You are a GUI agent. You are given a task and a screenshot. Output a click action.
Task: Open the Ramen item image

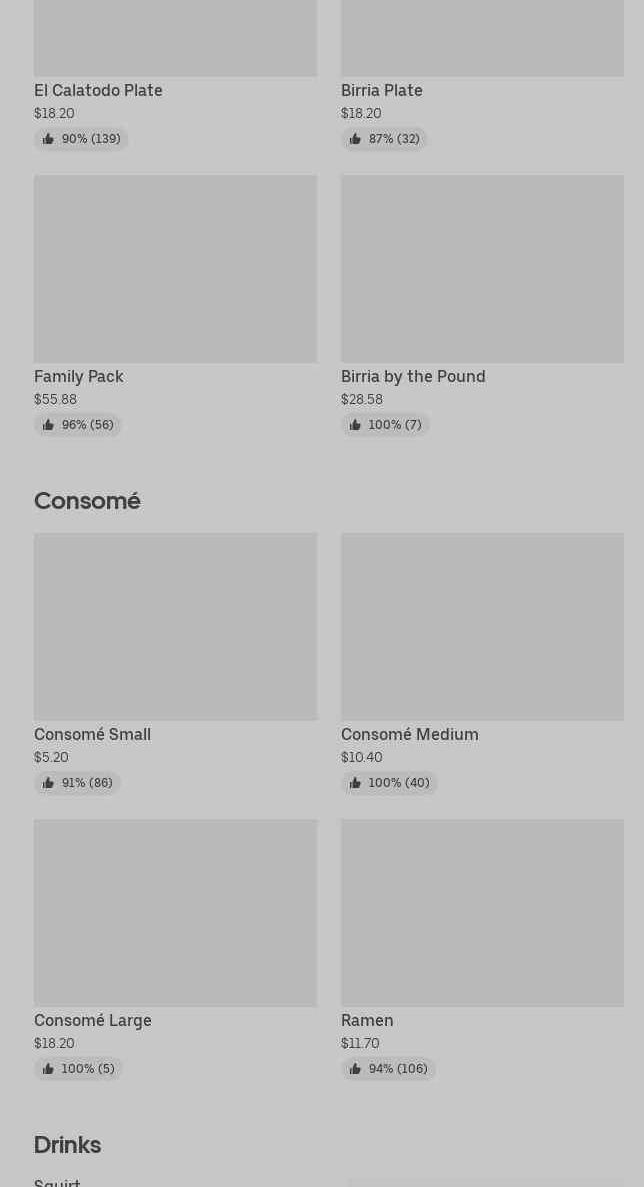click(x=482, y=912)
